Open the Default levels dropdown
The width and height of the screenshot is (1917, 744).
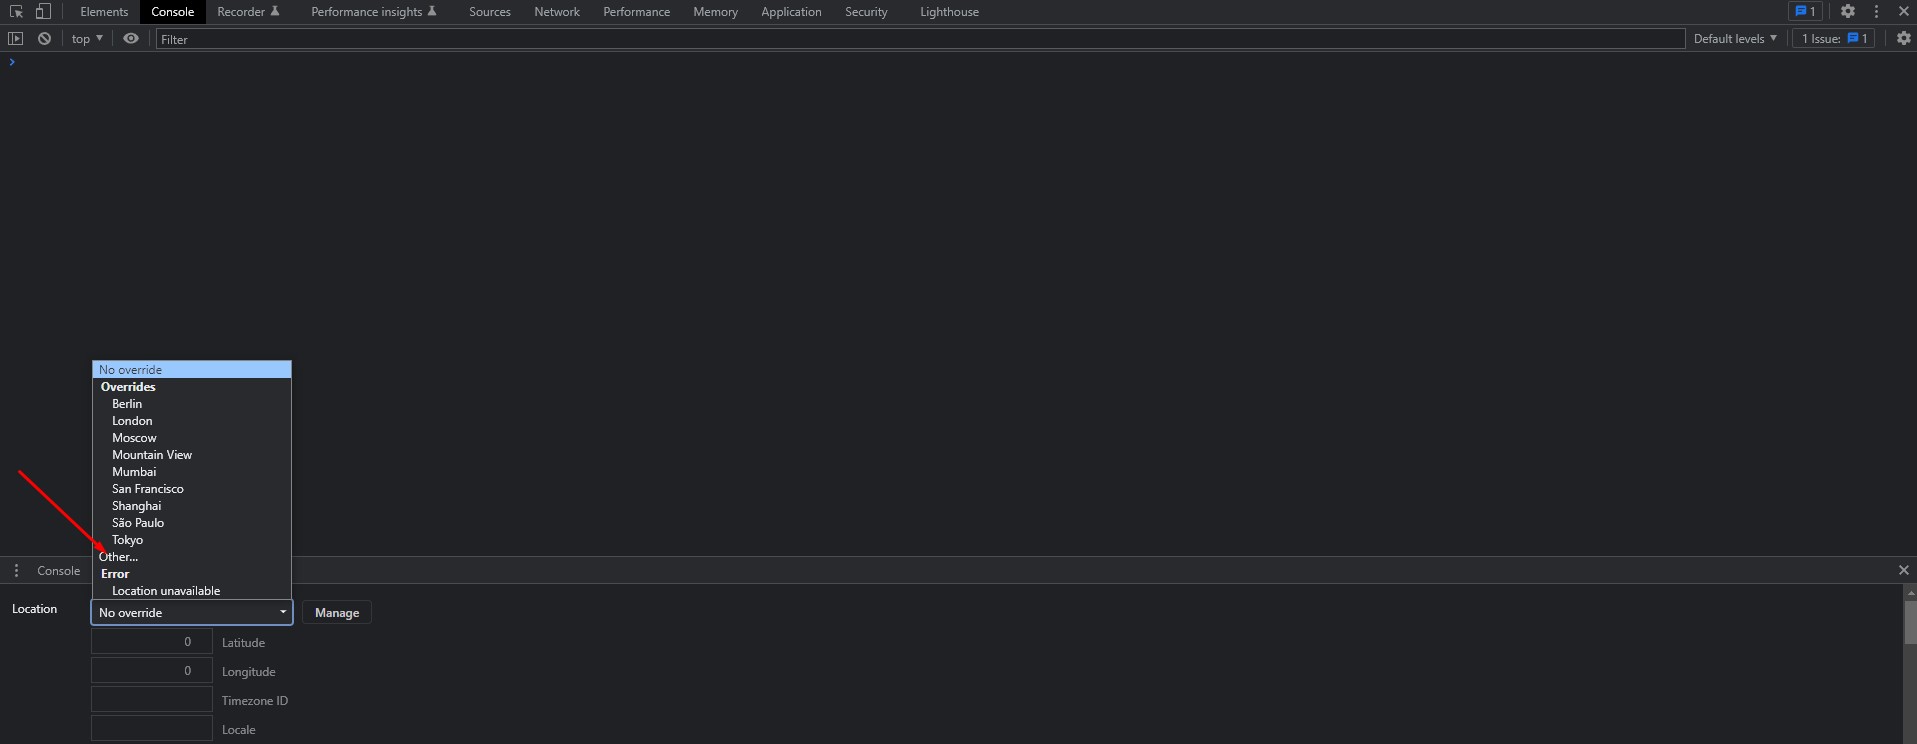point(1735,38)
